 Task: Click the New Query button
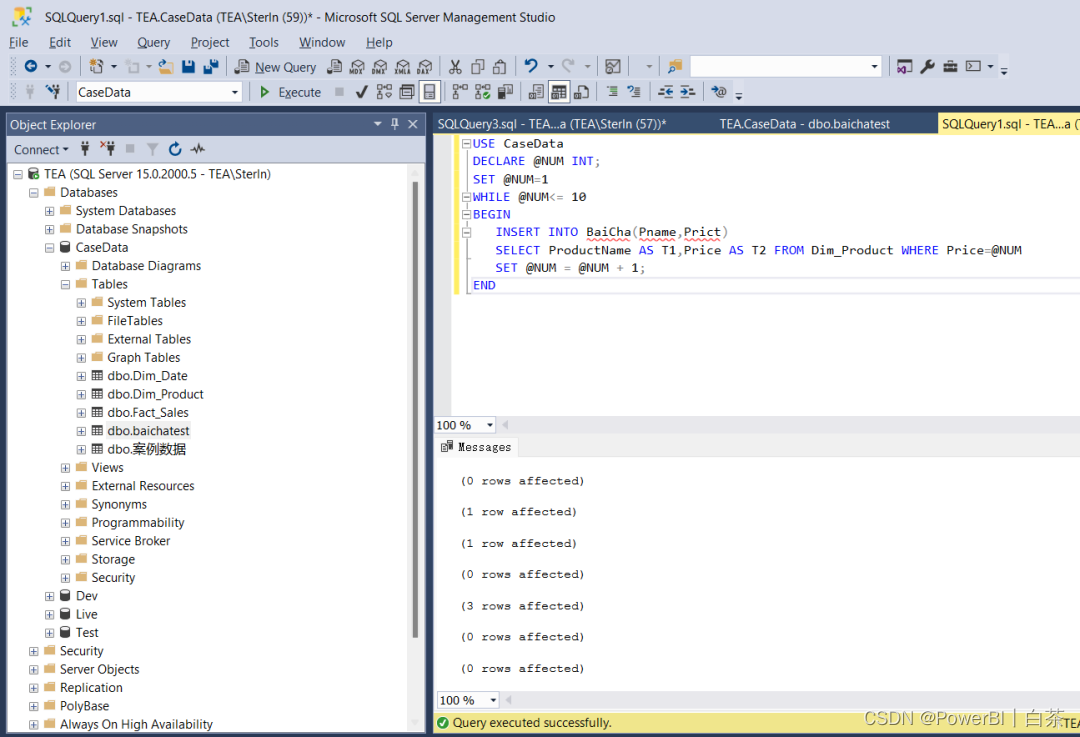click(x=276, y=67)
